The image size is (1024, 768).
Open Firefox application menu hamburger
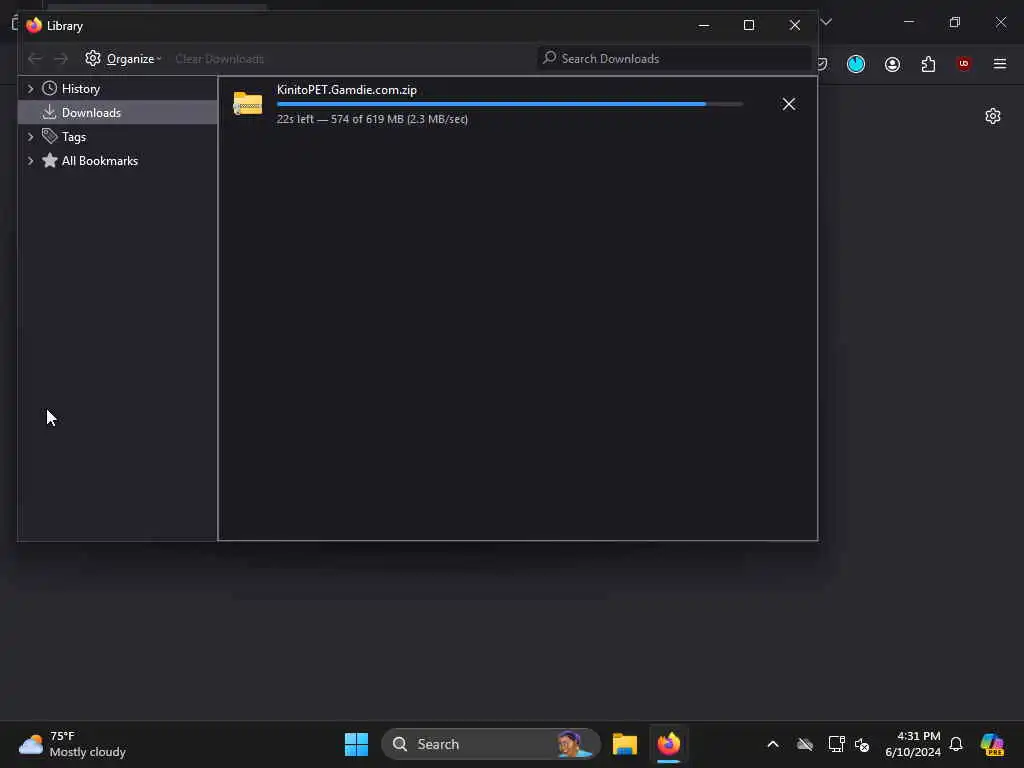[x=1000, y=64]
